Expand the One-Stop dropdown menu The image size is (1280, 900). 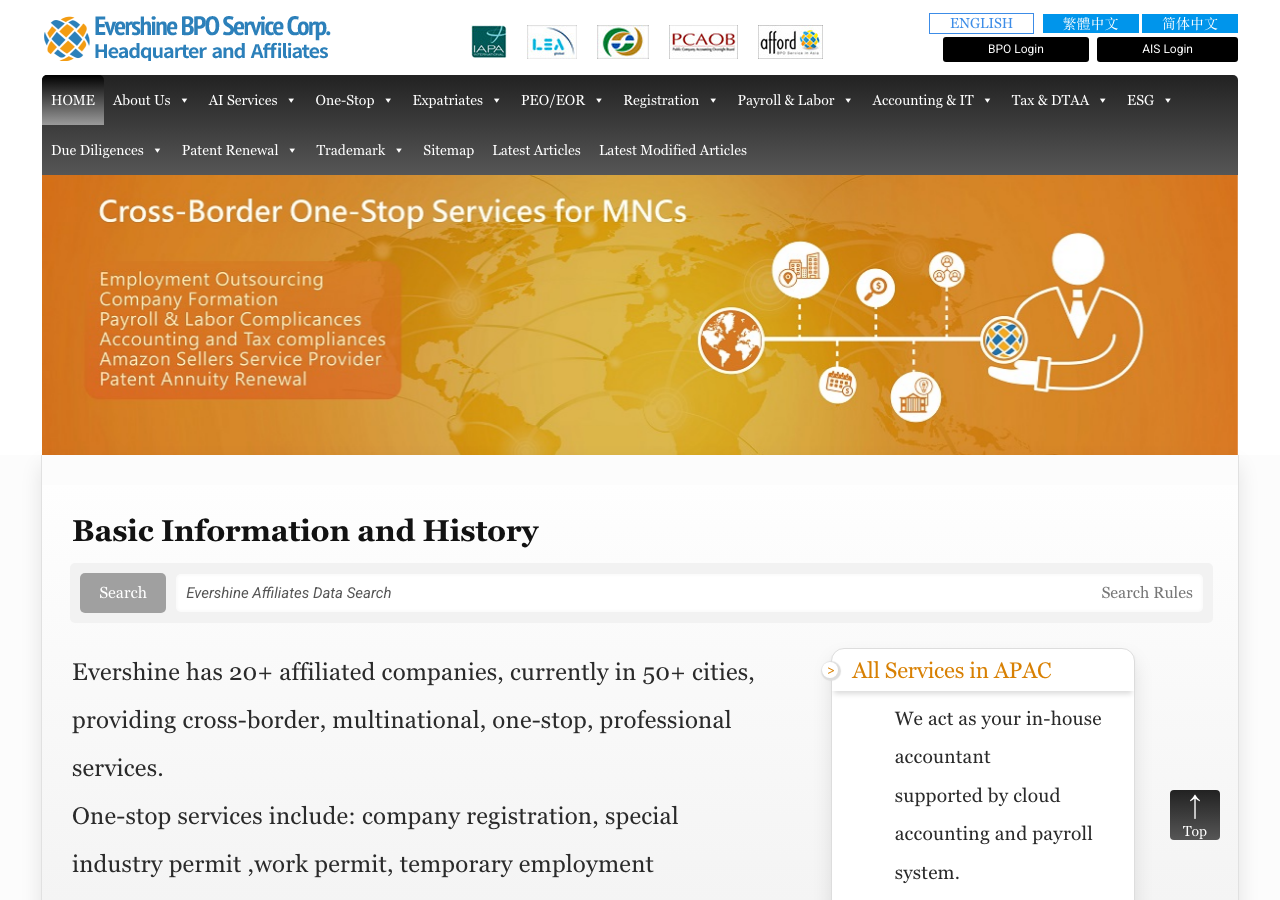[354, 100]
